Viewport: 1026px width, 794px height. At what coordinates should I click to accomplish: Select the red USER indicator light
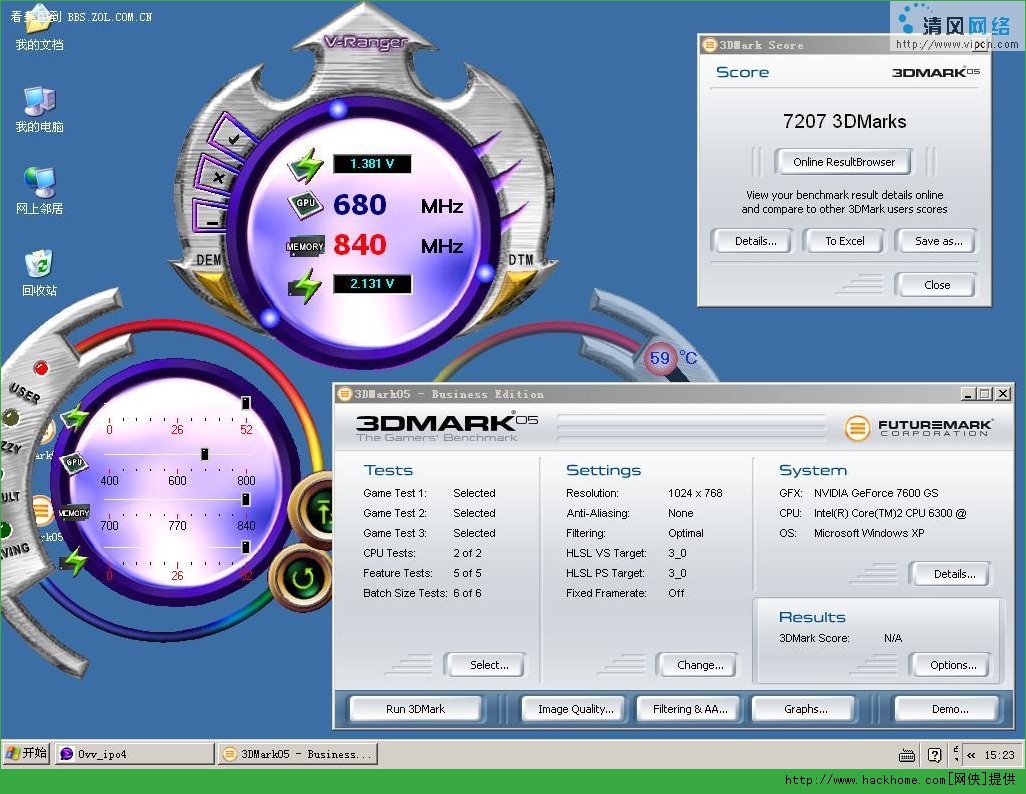coord(41,368)
